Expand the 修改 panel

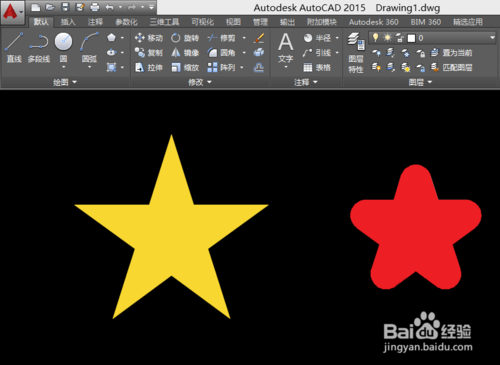tap(200, 82)
